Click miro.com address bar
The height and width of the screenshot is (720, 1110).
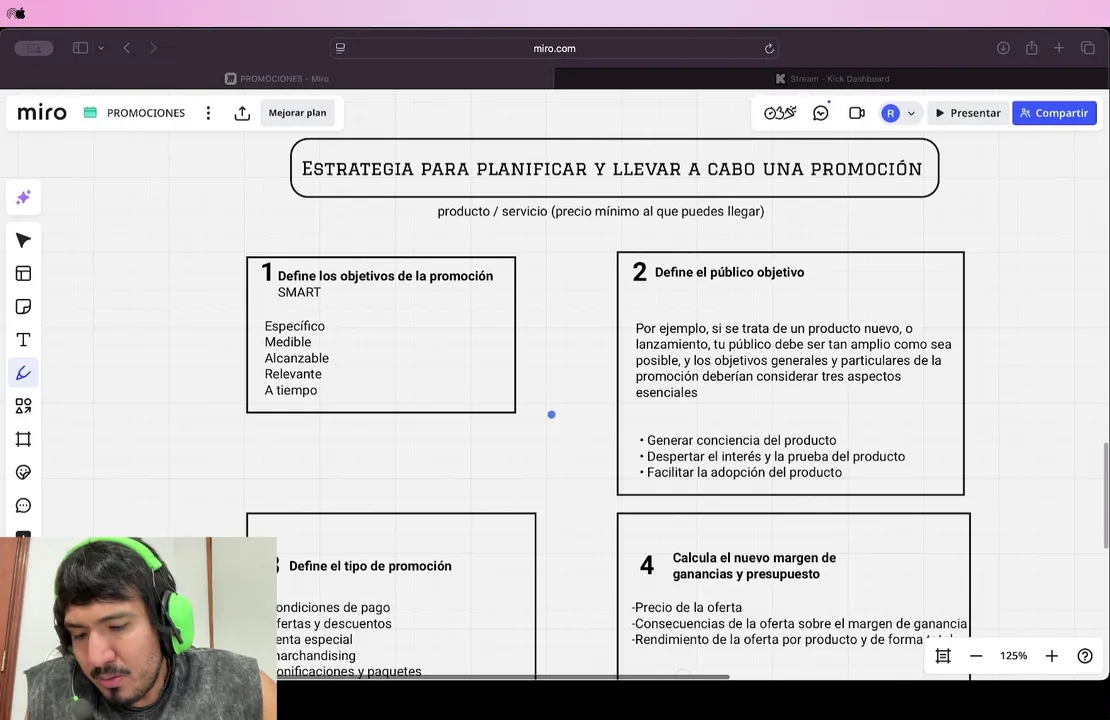tap(554, 48)
